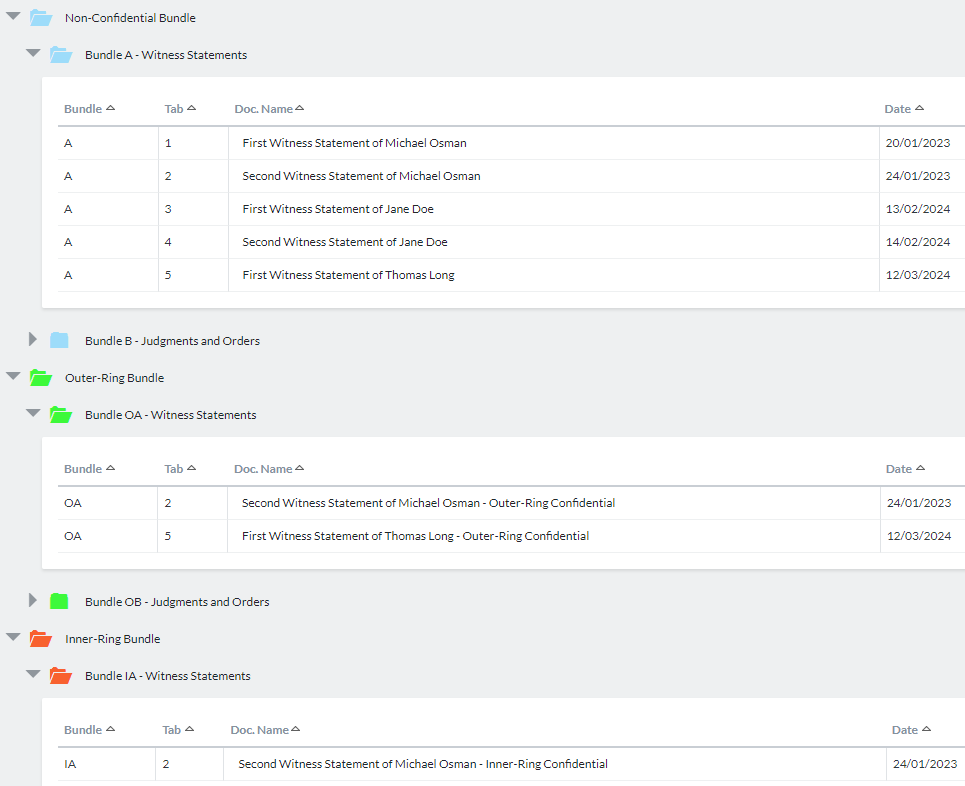Open Thomas Long Outer-Ring Confidential statement
This screenshot has height=786, width=965.
point(415,536)
